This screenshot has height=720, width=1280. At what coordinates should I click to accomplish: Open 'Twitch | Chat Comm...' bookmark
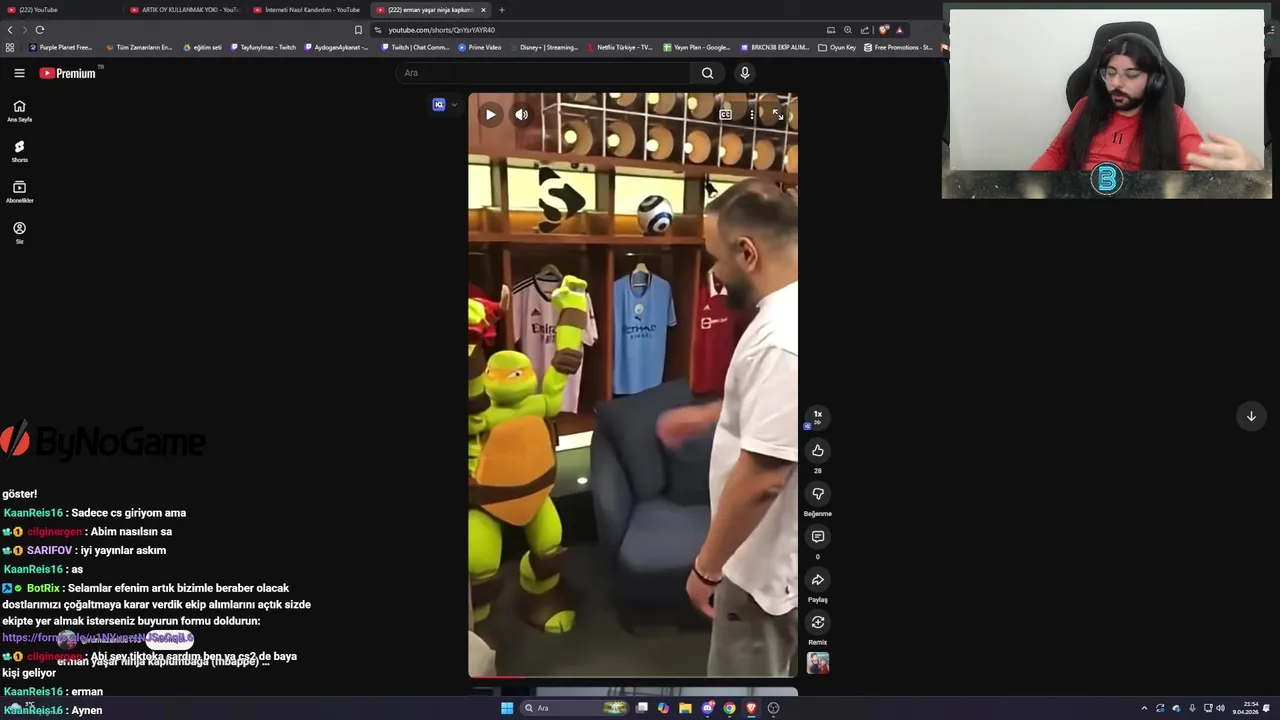[x=415, y=47]
